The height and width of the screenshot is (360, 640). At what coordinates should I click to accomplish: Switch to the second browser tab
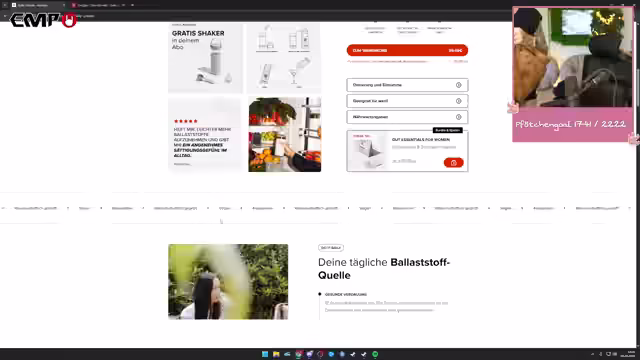coord(97,5)
